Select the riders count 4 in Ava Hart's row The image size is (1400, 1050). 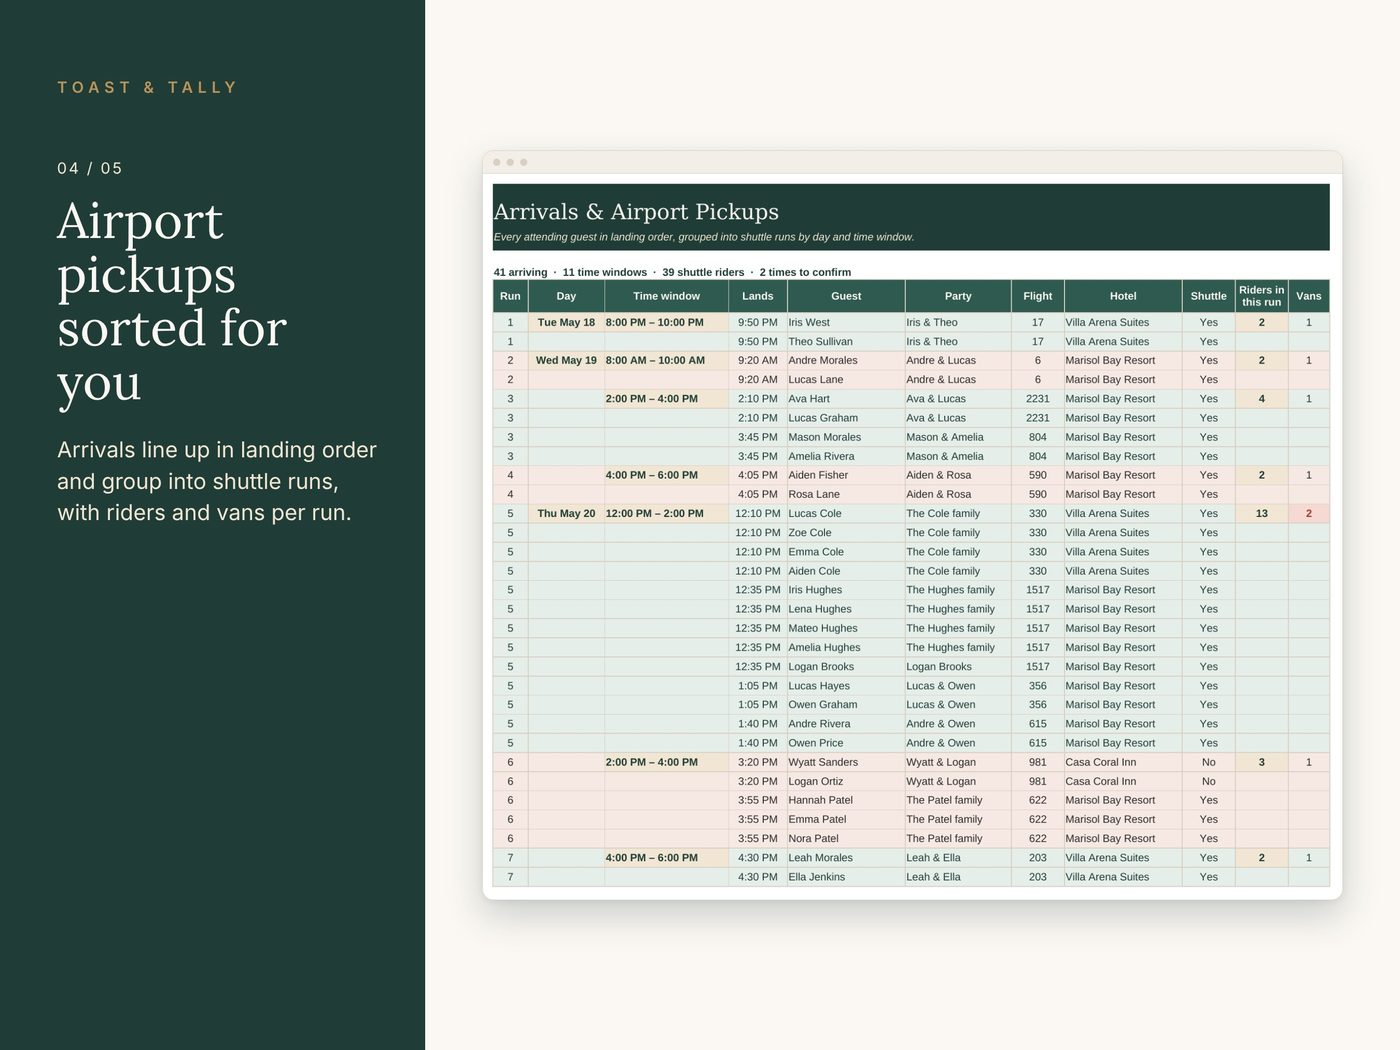click(1261, 399)
